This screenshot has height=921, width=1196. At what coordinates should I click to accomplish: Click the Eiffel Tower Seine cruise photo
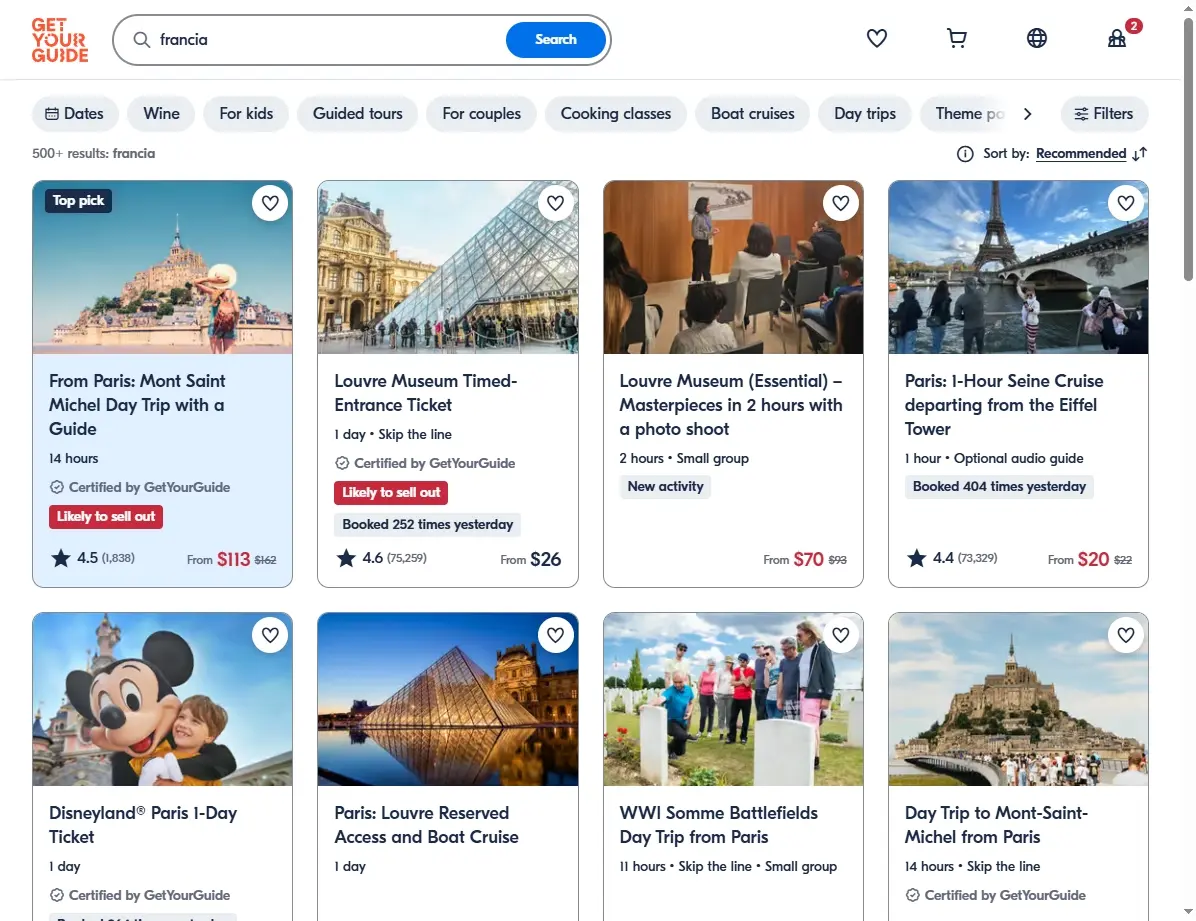tap(1018, 267)
